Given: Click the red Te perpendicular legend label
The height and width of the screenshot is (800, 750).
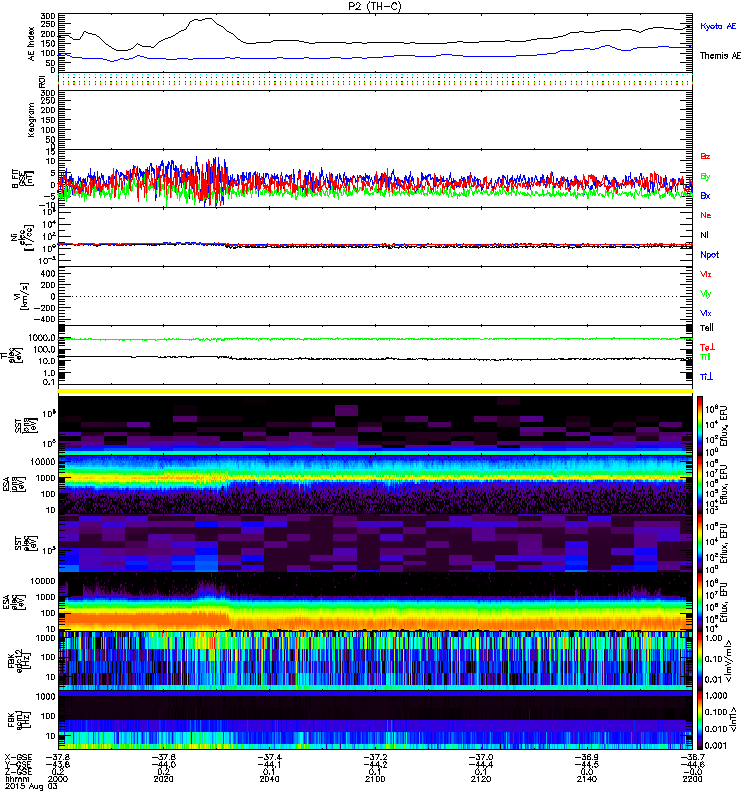Looking at the screenshot, I should (707, 347).
